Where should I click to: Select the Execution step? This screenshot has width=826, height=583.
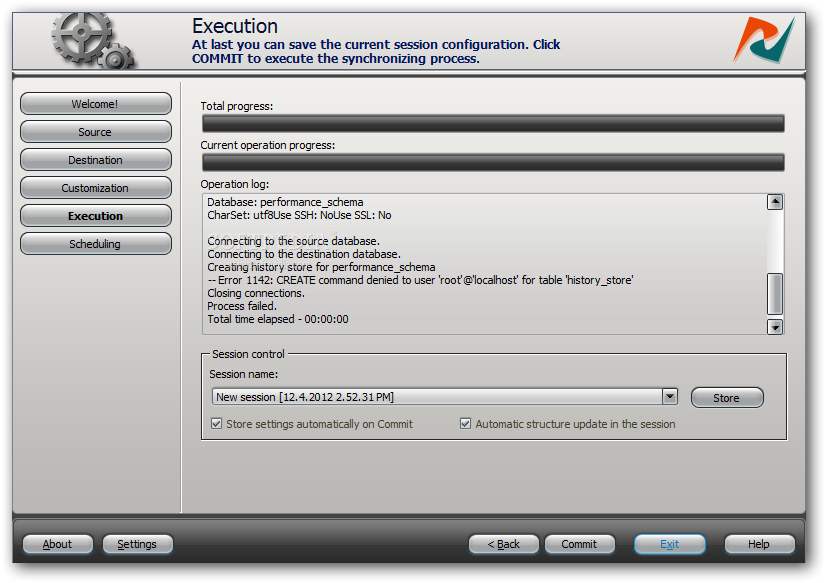tap(95, 215)
